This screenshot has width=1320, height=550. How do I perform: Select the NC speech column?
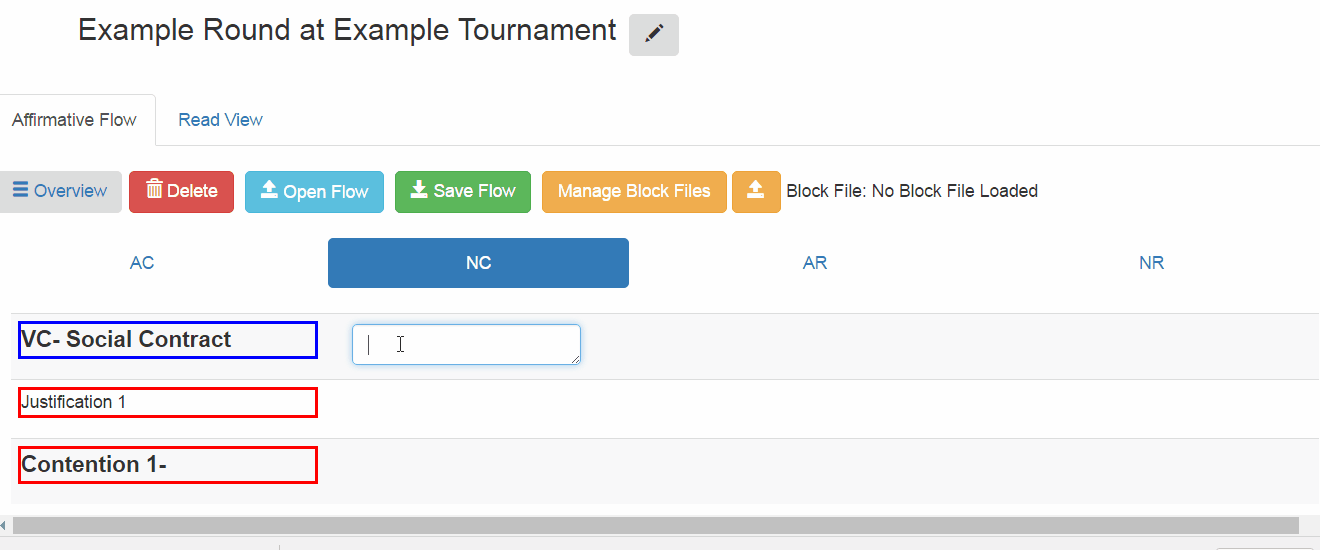[x=478, y=263]
